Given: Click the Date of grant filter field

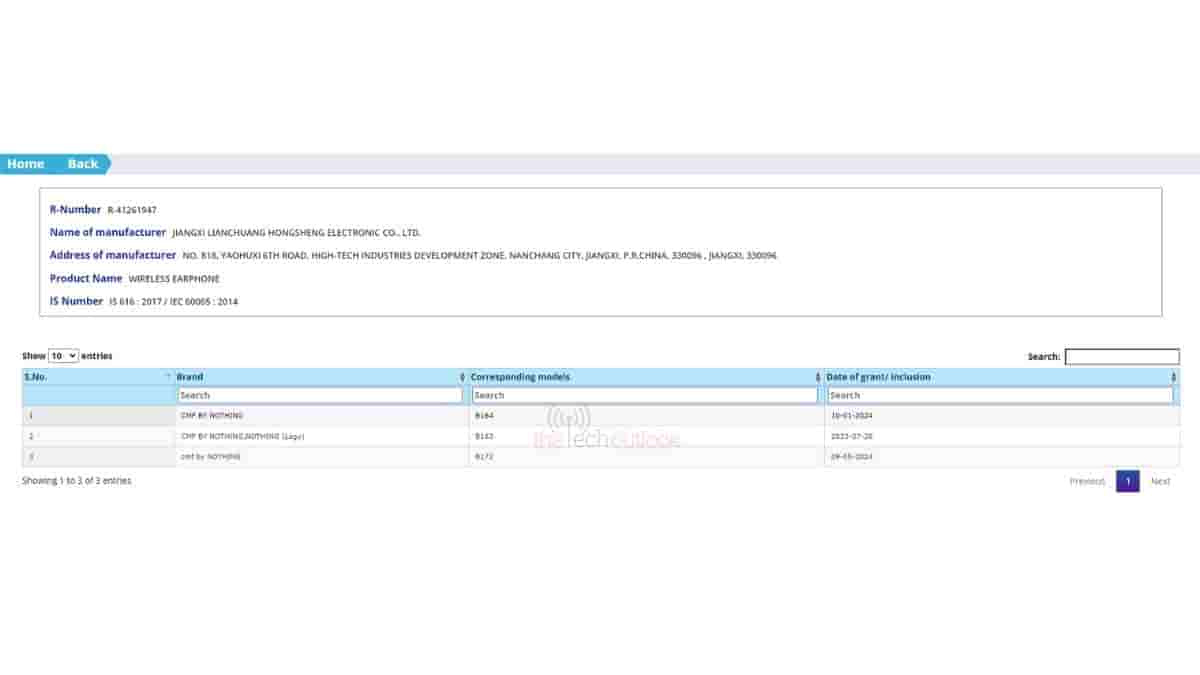Looking at the screenshot, I should coord(1000,396).
